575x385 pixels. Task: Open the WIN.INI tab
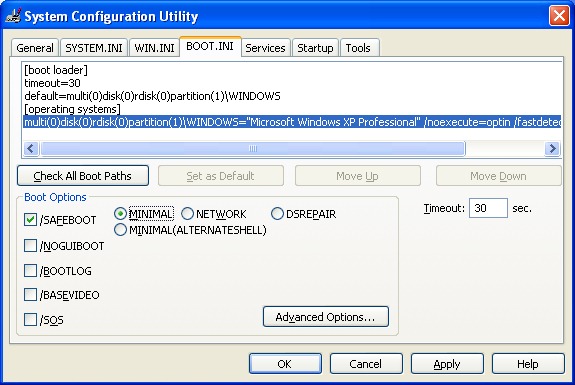154,48
